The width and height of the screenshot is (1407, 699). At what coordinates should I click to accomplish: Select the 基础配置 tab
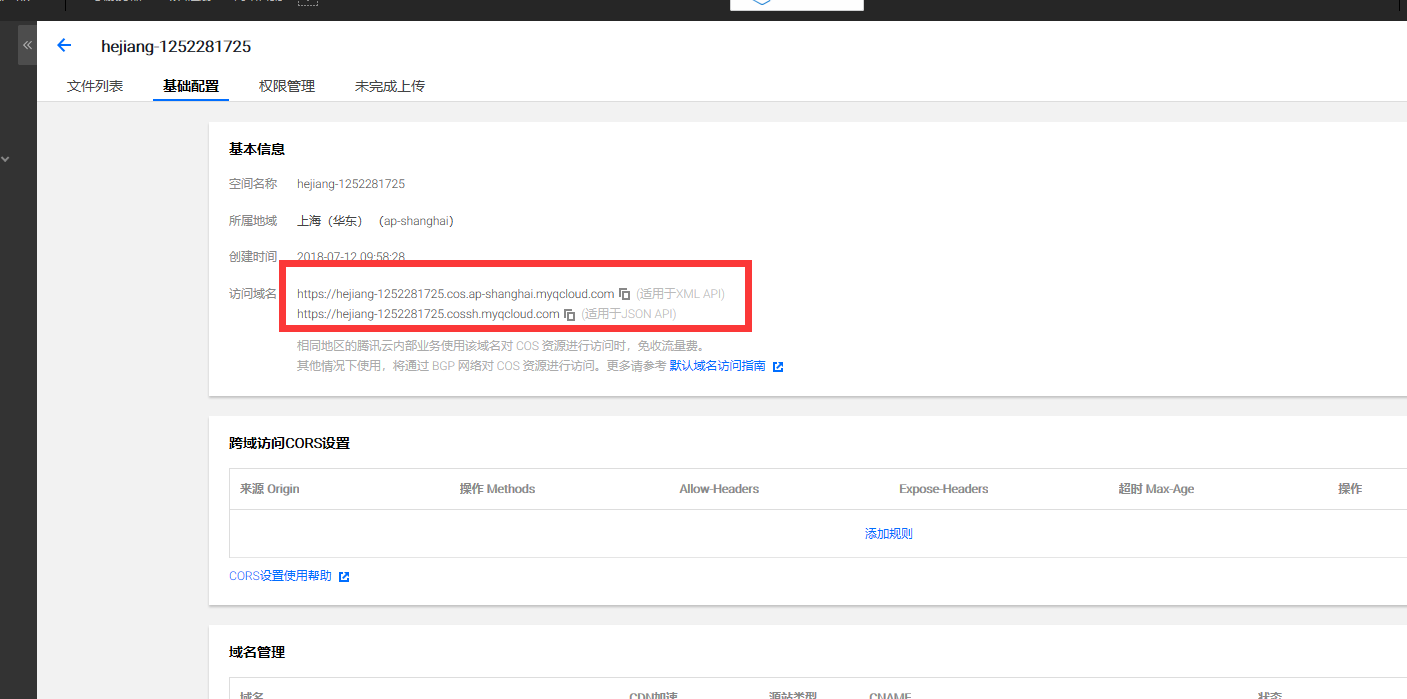tap(191, 86)
